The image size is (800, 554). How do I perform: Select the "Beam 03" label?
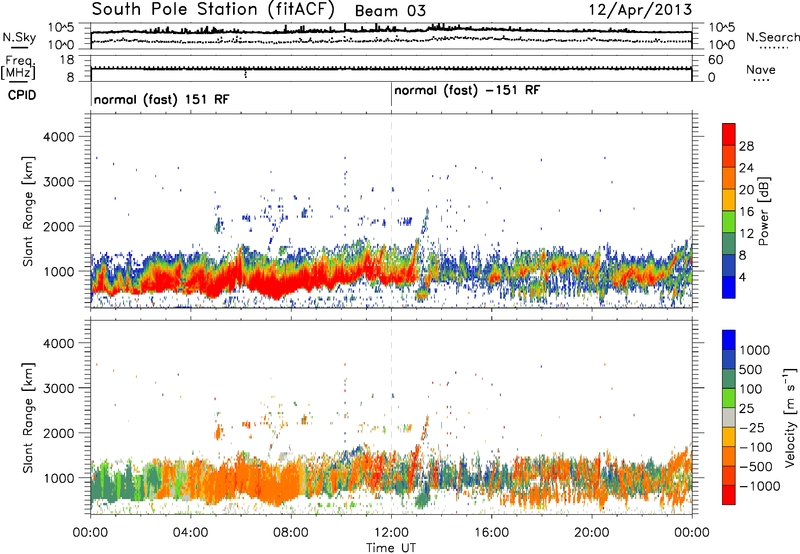[390, 11]
